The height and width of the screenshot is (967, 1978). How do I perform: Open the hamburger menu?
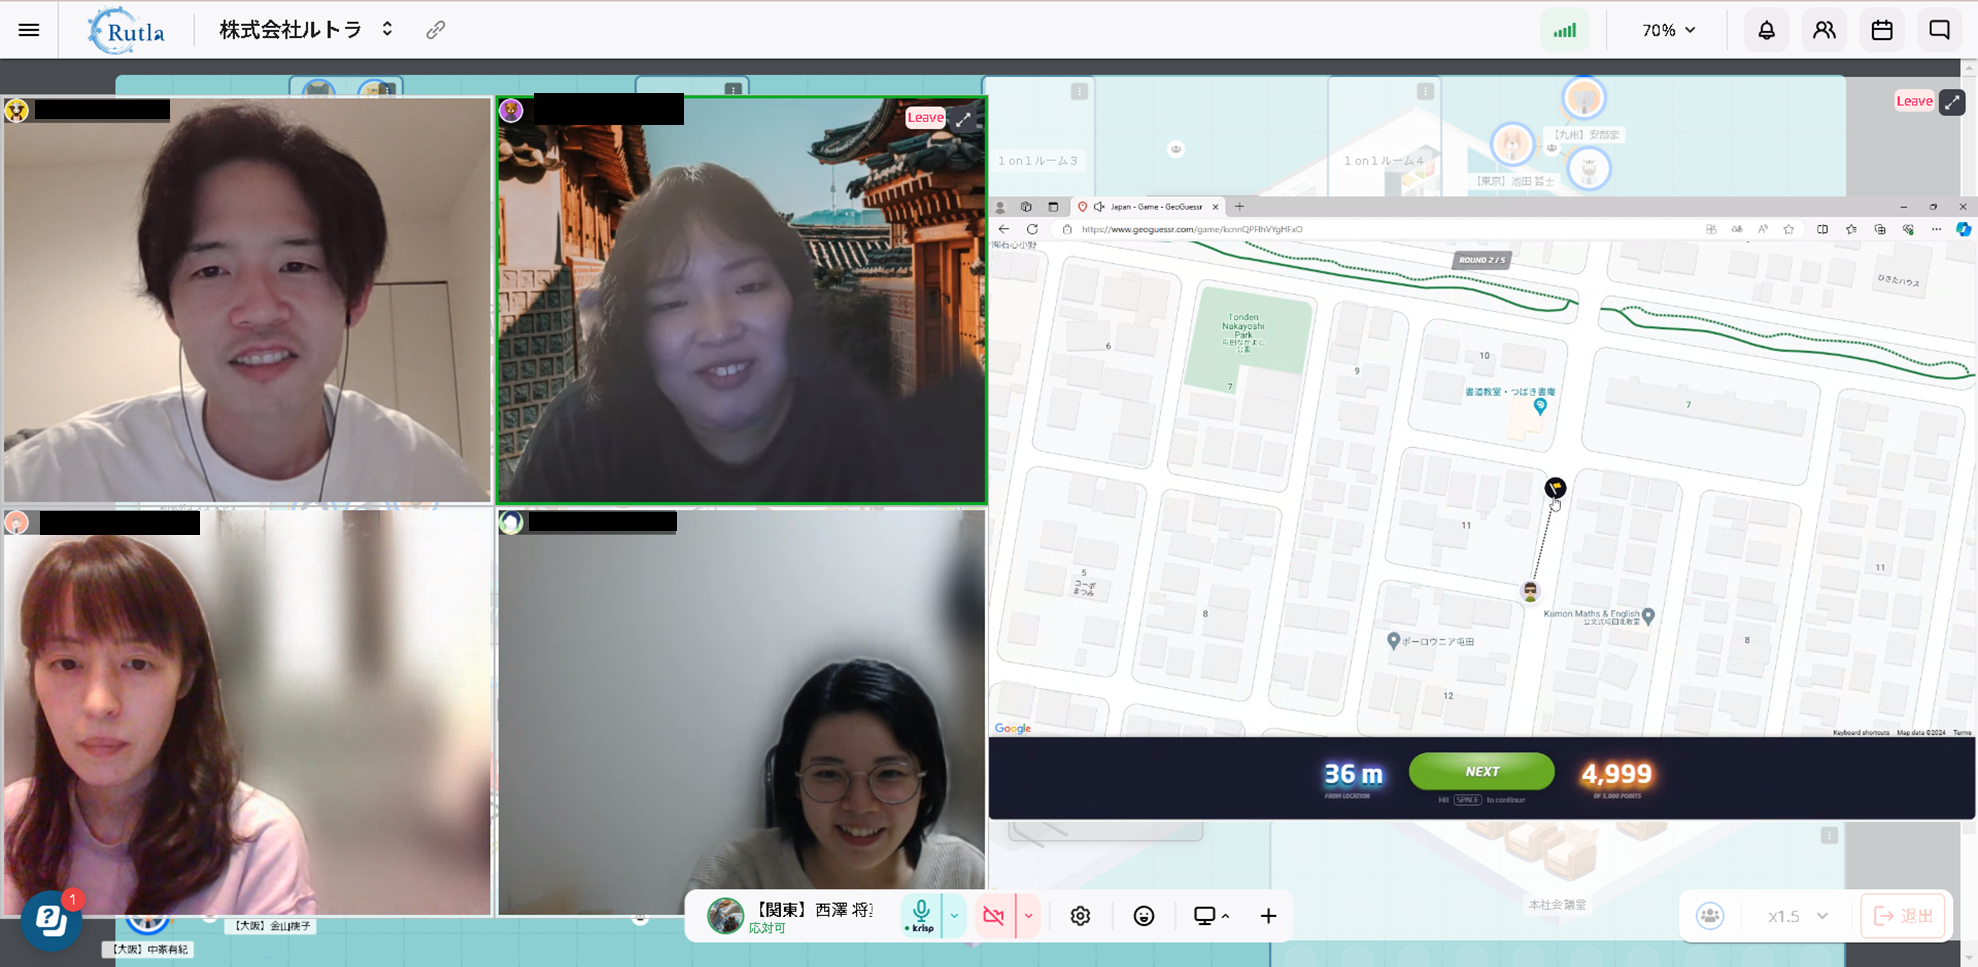(x=29, y=30)
